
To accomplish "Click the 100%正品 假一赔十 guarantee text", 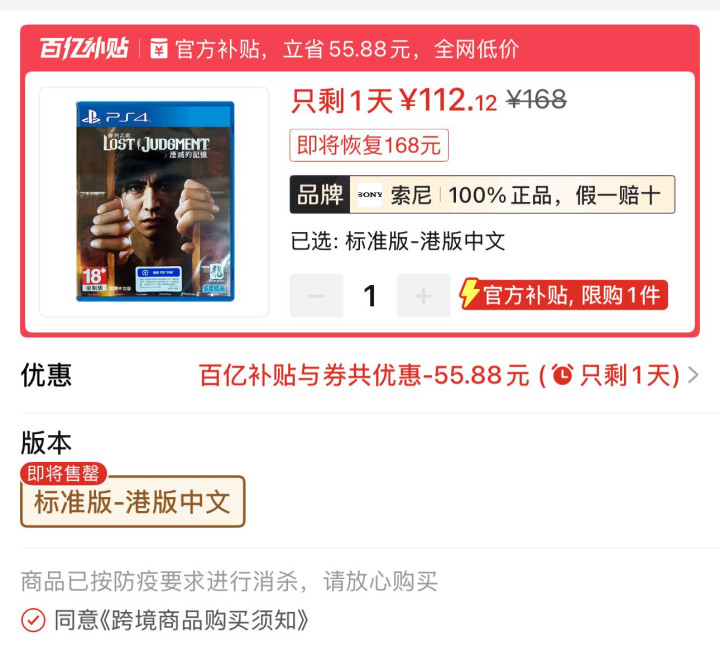I will 554,195.
